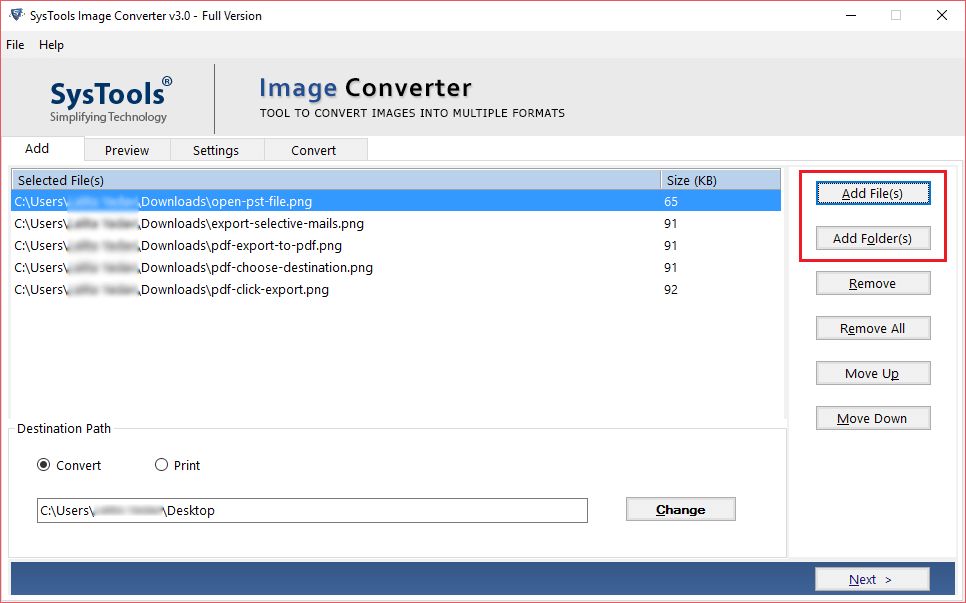This screenshot has width=966, height=603.
Task: Open the Help menu
Action: [51, 44]
